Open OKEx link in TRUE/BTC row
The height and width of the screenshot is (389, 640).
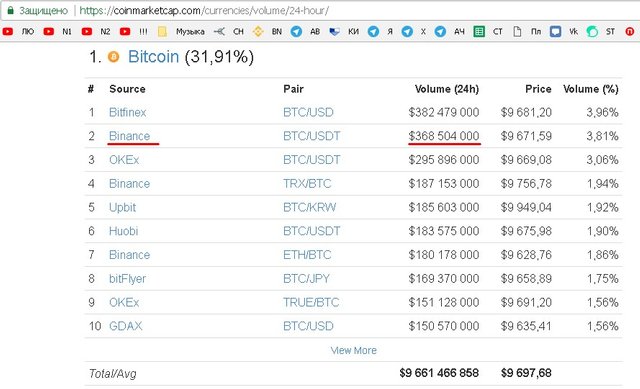click(124, 302)
